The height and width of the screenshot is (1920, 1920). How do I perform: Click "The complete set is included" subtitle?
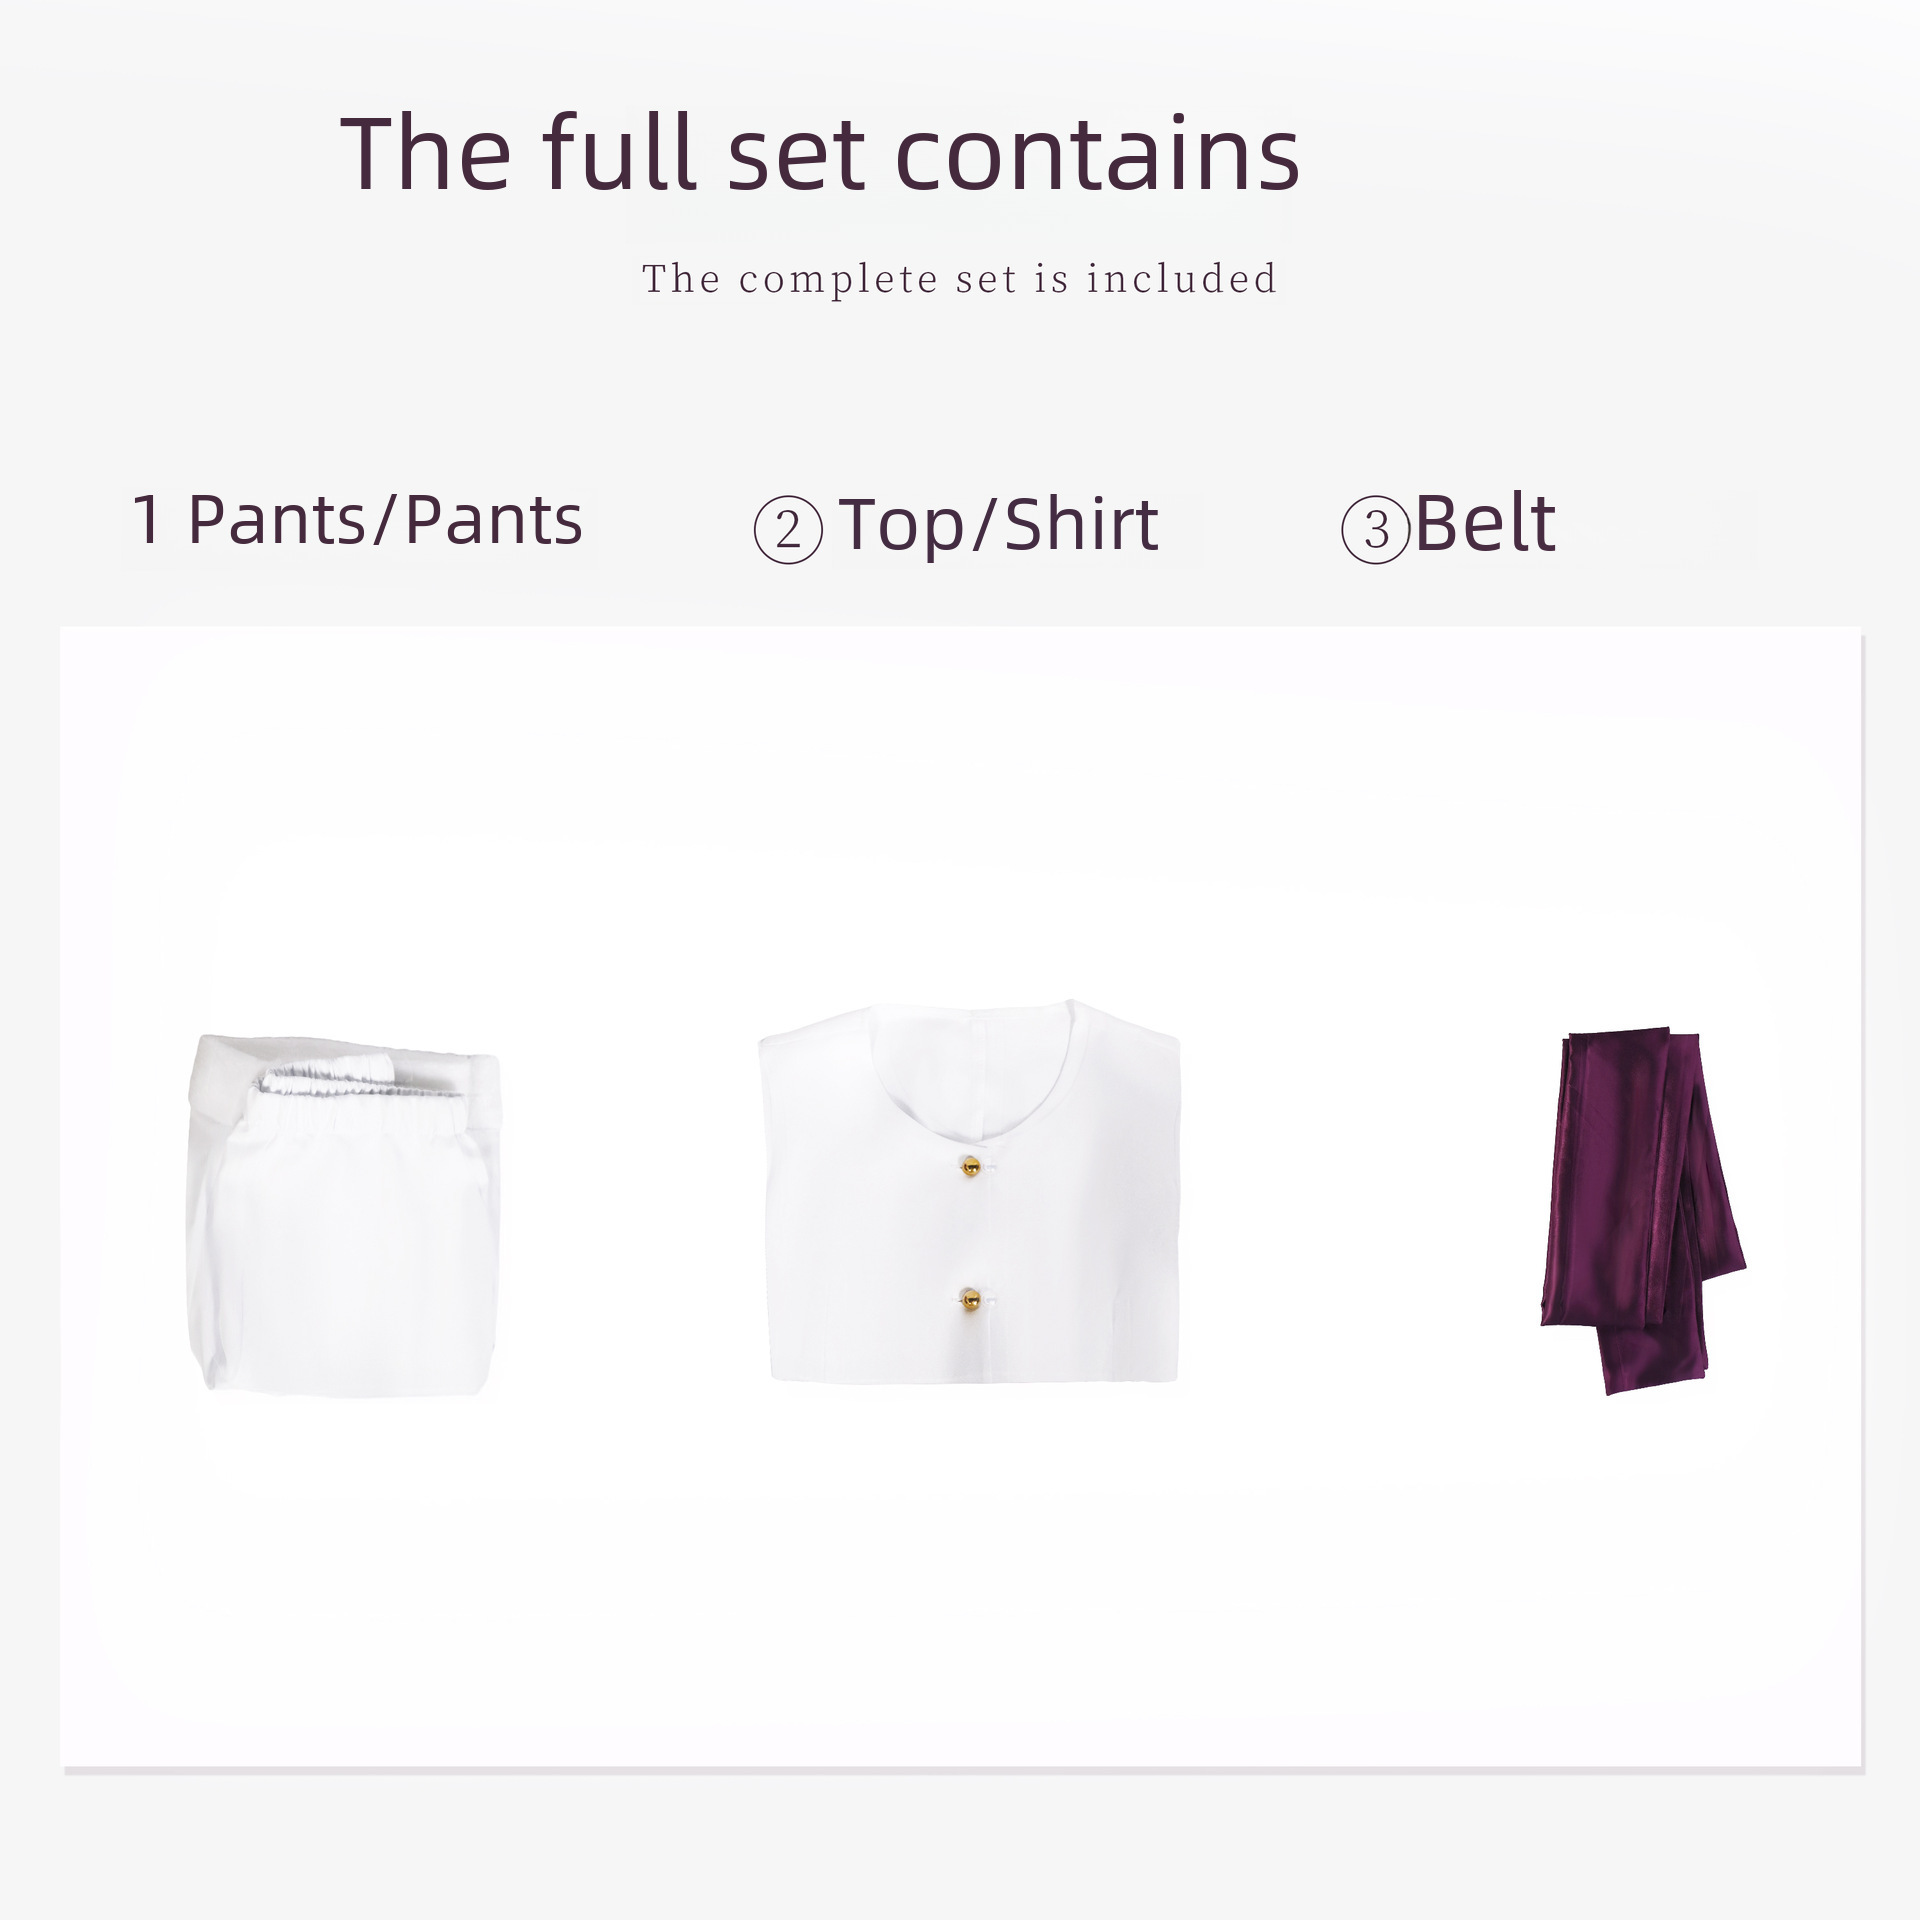tap(959, 279)
